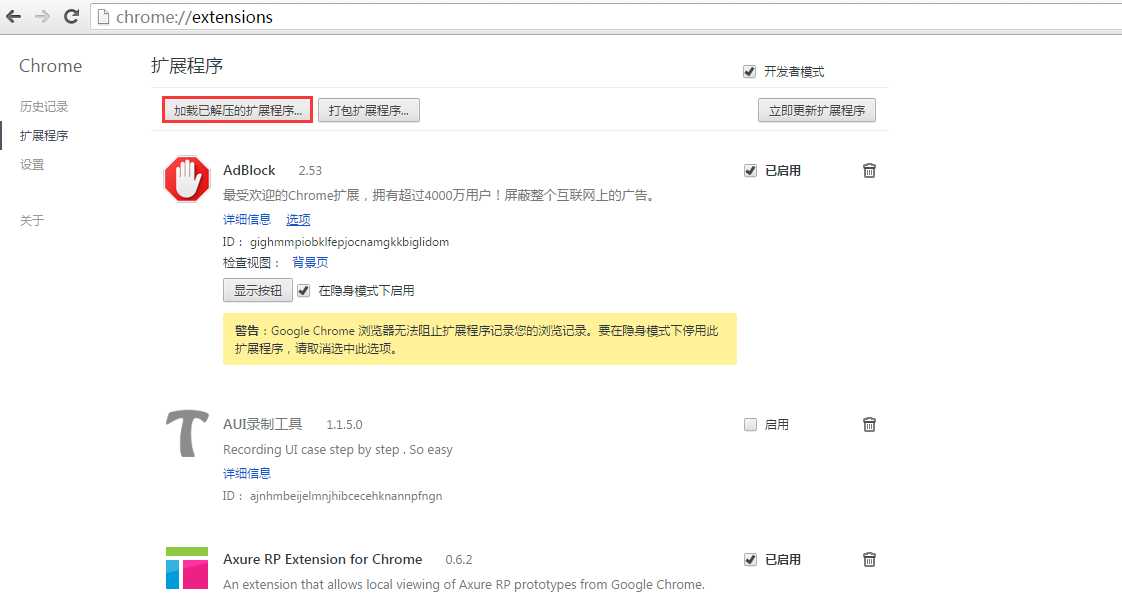Enable the AUI录制工具 extension checkbox
Viewport: 1122px width, 598px height.
click(750, 424)
